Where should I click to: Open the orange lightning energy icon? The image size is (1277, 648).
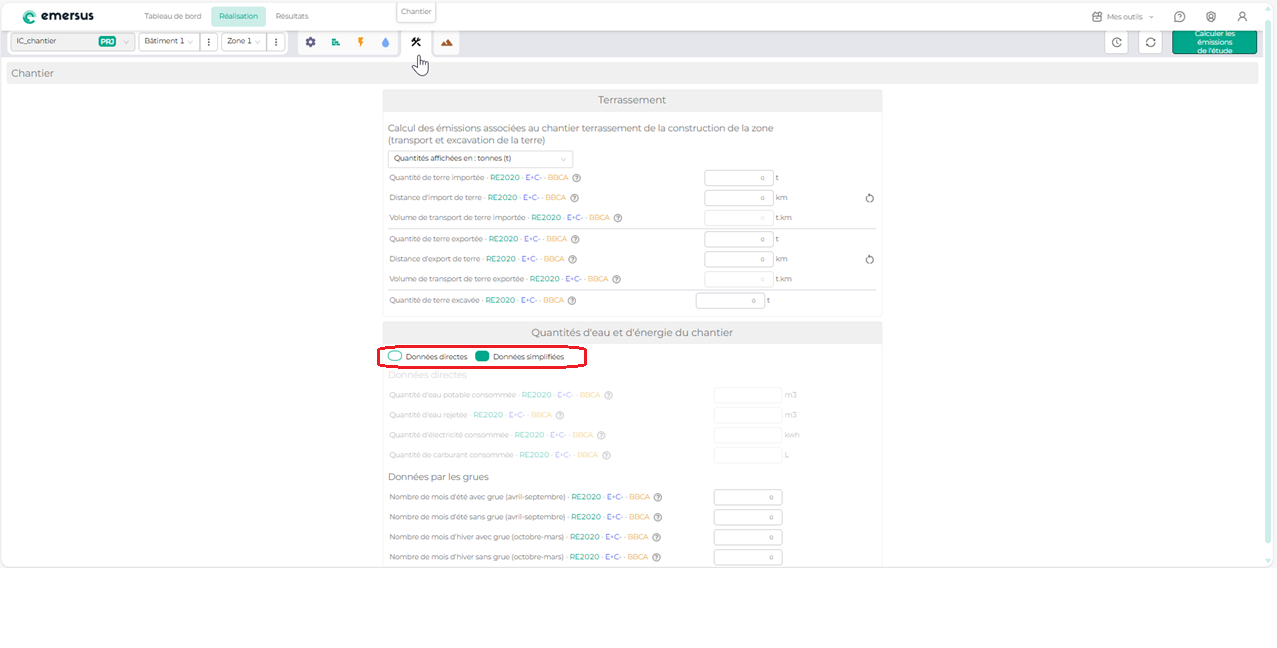tap(361, 42)
